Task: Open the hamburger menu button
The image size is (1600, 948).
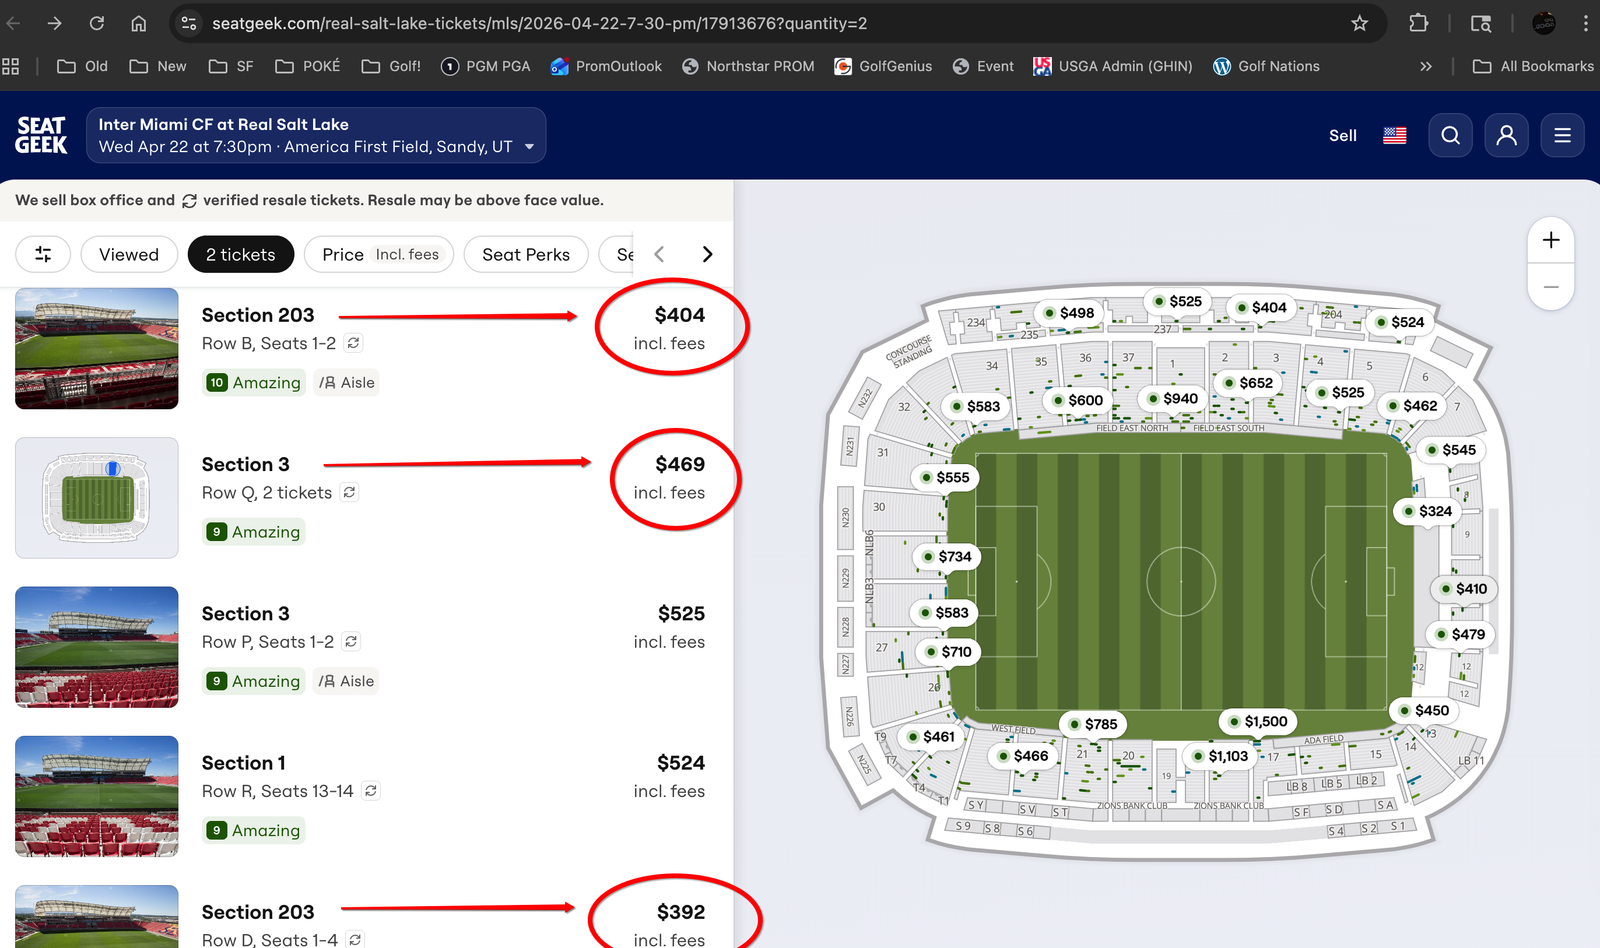Action: tap(1562, 136)
